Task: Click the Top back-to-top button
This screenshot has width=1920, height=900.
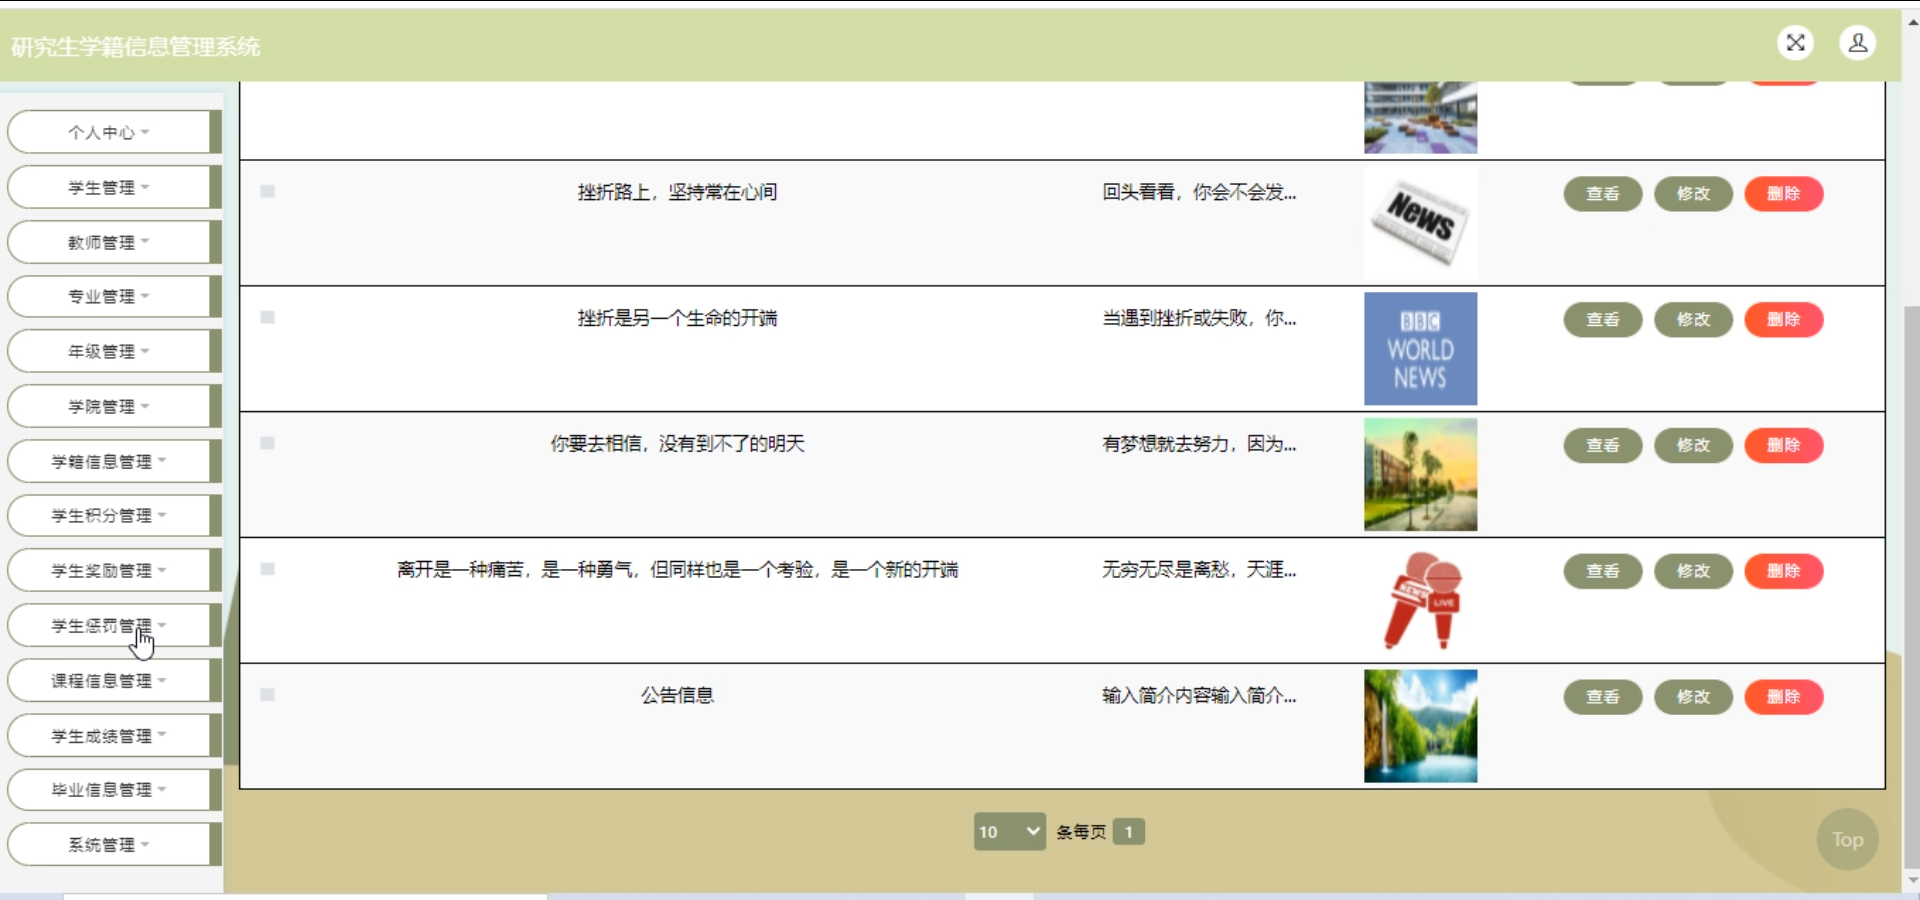Action: (x=1847, y=840)
